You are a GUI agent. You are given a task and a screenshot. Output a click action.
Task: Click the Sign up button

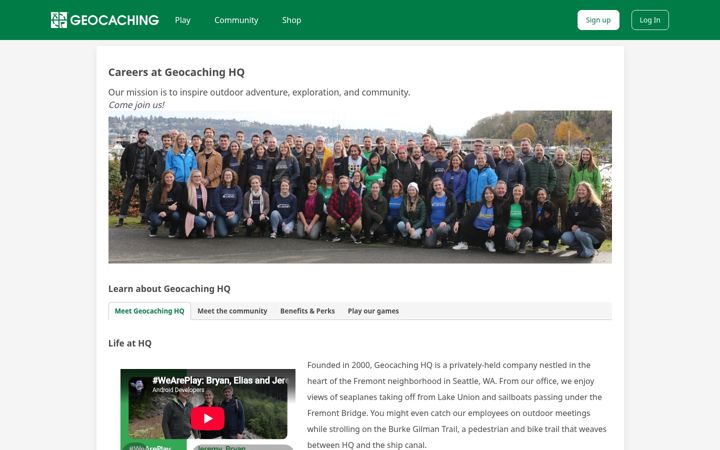pyautogui.click(x=598, y=20)
